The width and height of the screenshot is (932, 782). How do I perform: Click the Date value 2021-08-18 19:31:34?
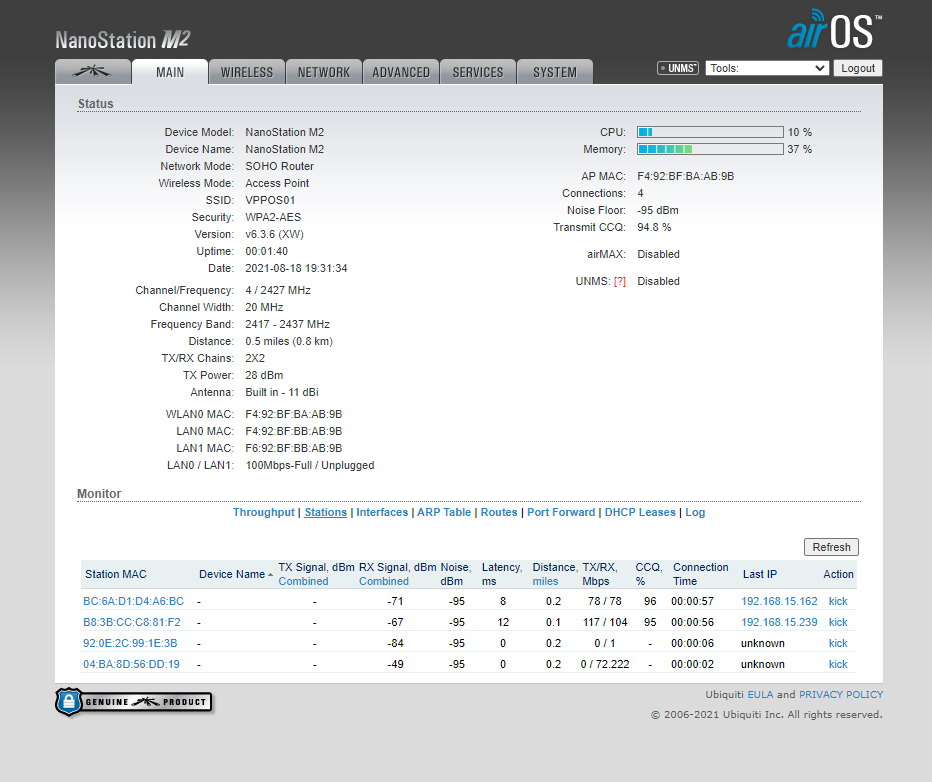[x=296, y=268]
